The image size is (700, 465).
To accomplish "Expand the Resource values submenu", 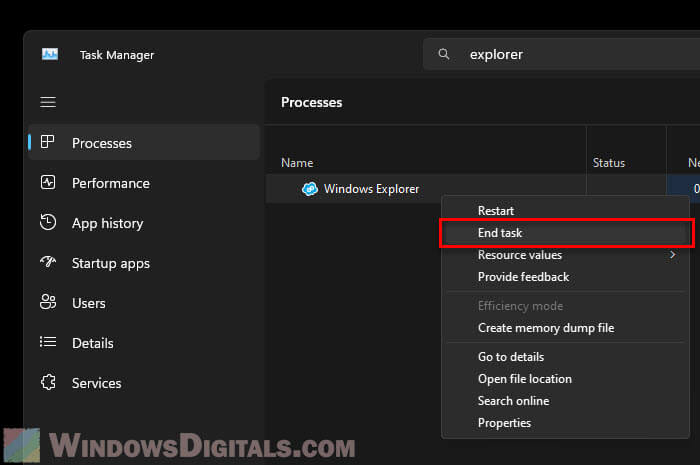I will point(566,255).
